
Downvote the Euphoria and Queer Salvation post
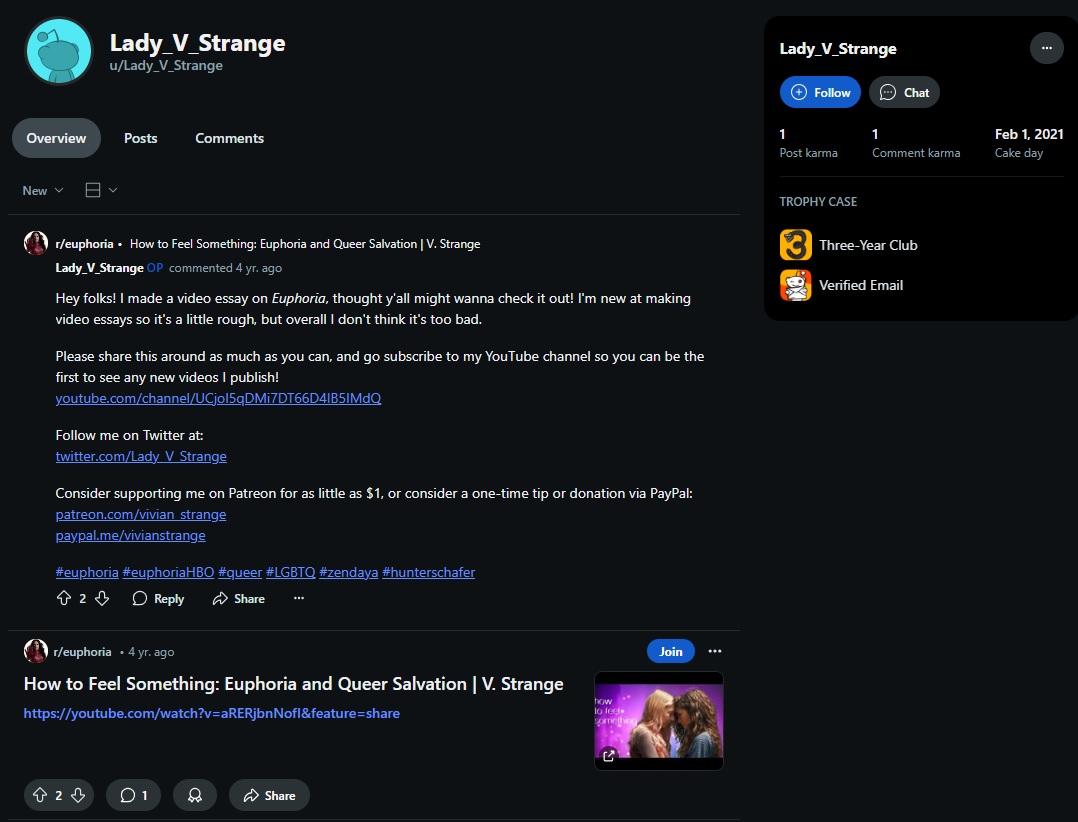(x=78, y=795)
